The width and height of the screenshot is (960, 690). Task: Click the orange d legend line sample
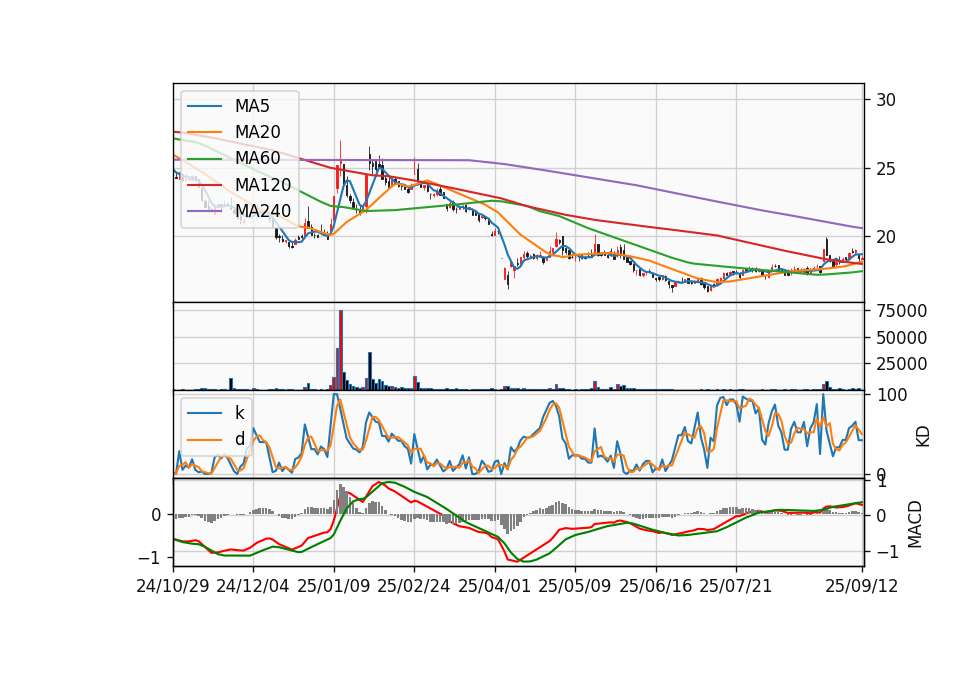coord(204,440)
